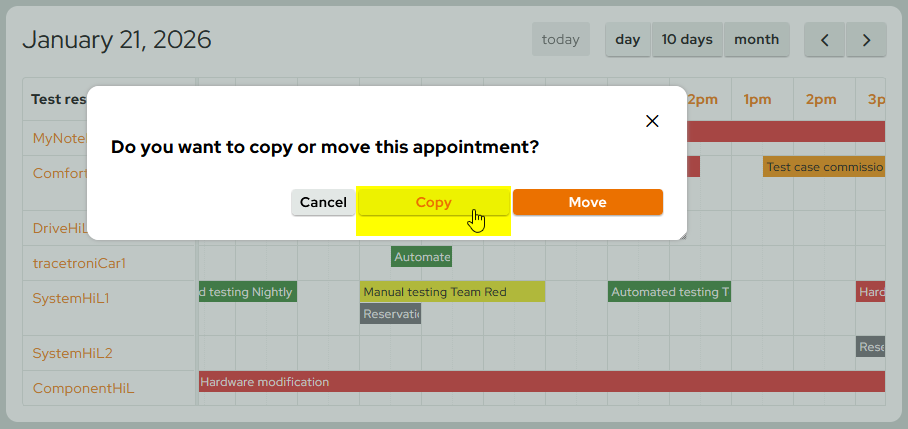Viewport: 908px width, 429px height.
Task: Jump to today in calendar
Action: (560, 40)
